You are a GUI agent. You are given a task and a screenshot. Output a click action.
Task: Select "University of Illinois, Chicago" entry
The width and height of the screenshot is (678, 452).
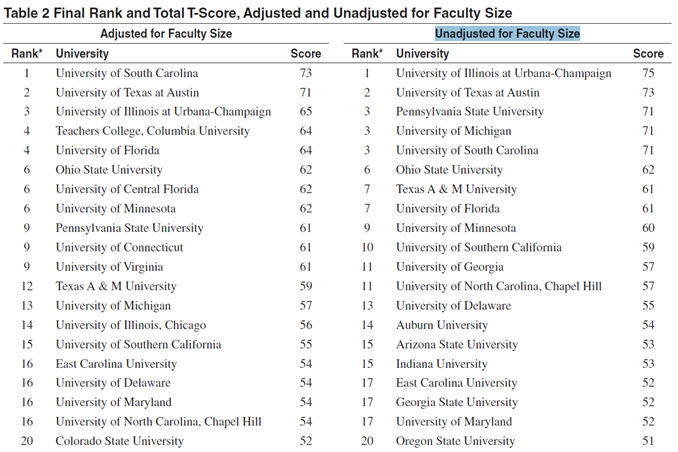pos(130,325)
